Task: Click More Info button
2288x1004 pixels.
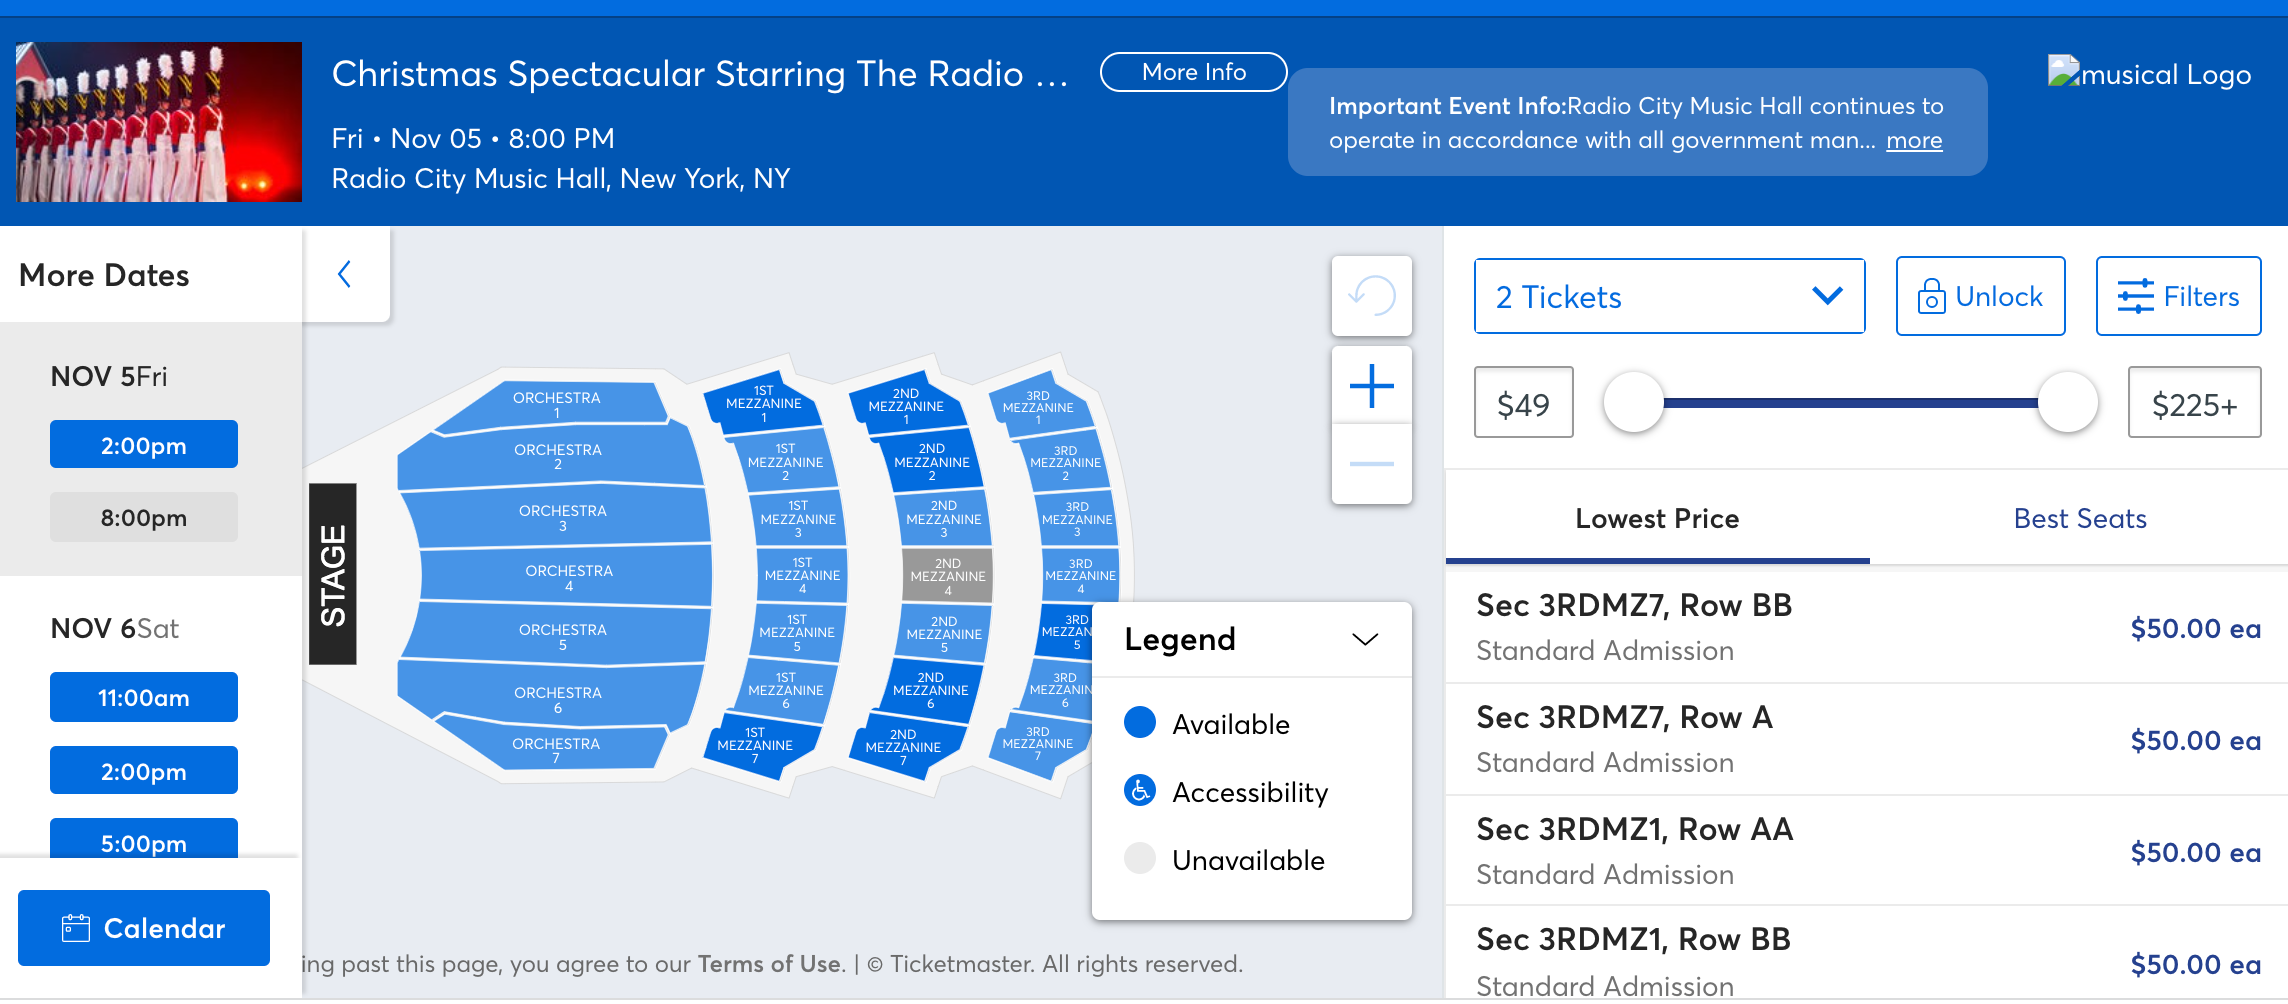Action: [x=1194, y=72]
